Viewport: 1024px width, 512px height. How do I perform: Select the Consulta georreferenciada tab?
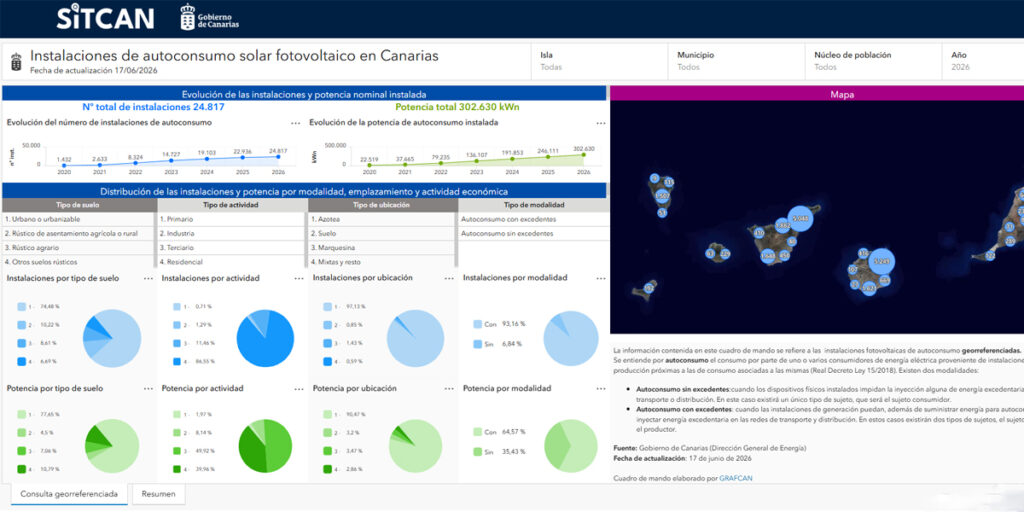pos(69,494)
